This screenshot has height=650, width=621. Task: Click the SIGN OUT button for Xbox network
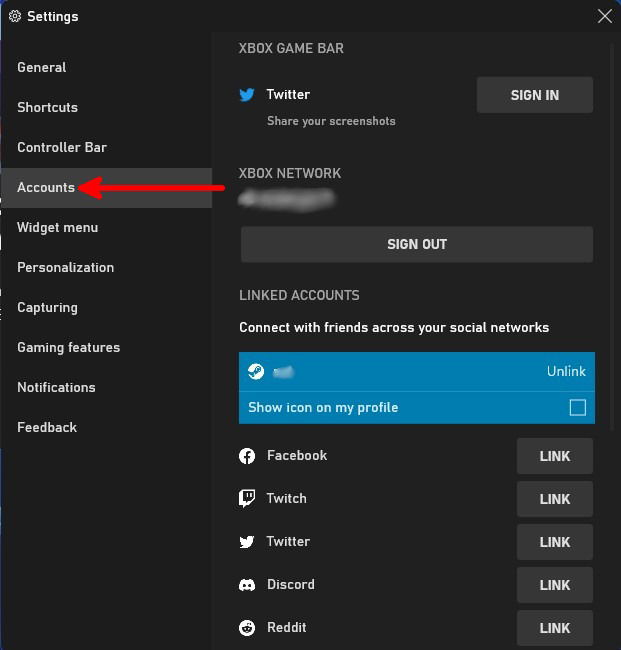pos(417,244)
